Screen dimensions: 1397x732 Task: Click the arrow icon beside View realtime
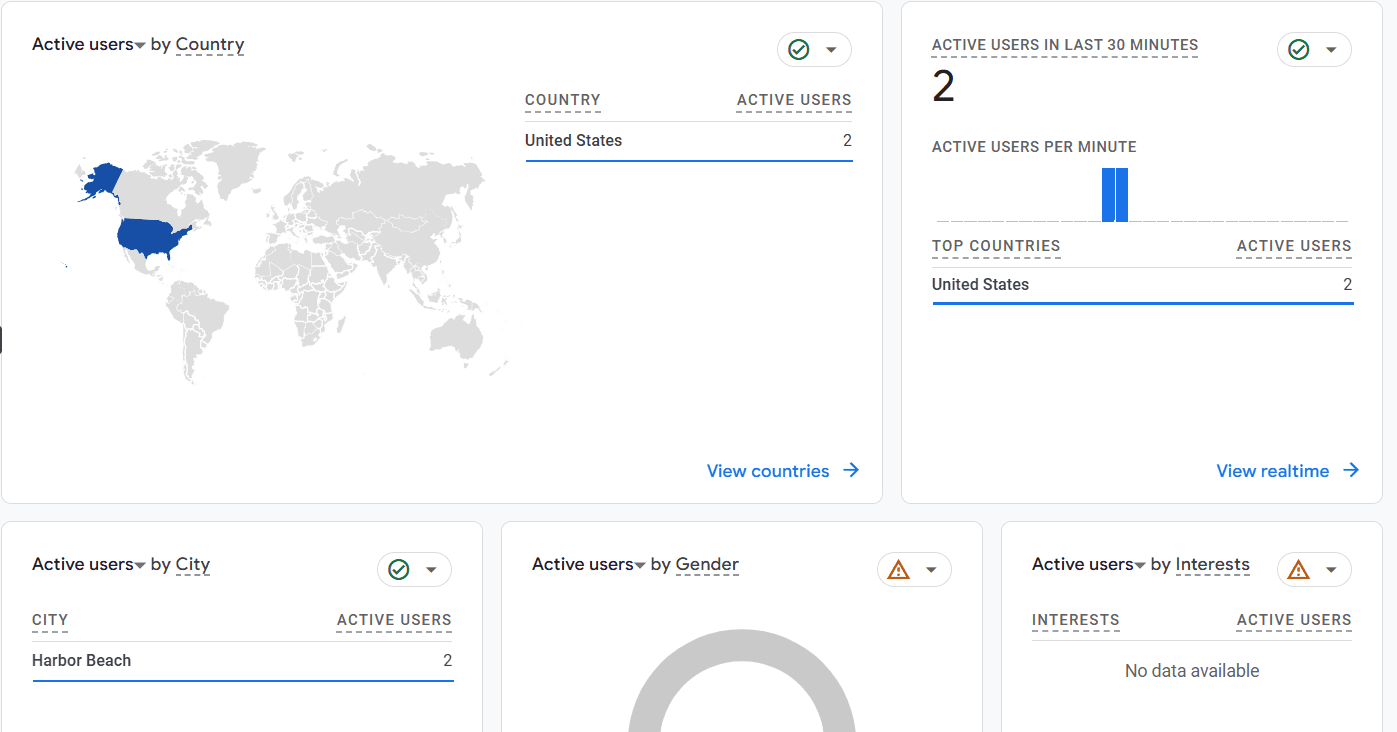1351,470
